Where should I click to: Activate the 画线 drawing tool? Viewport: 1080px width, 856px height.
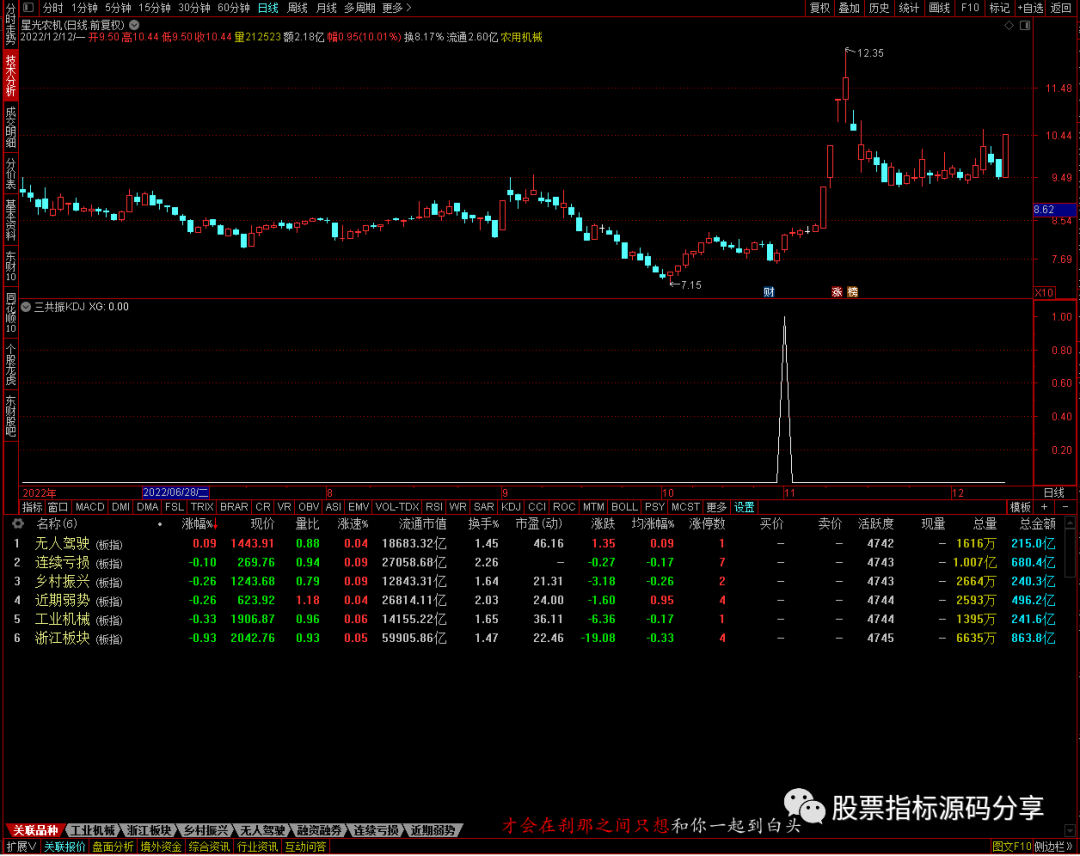click(939, 8)
